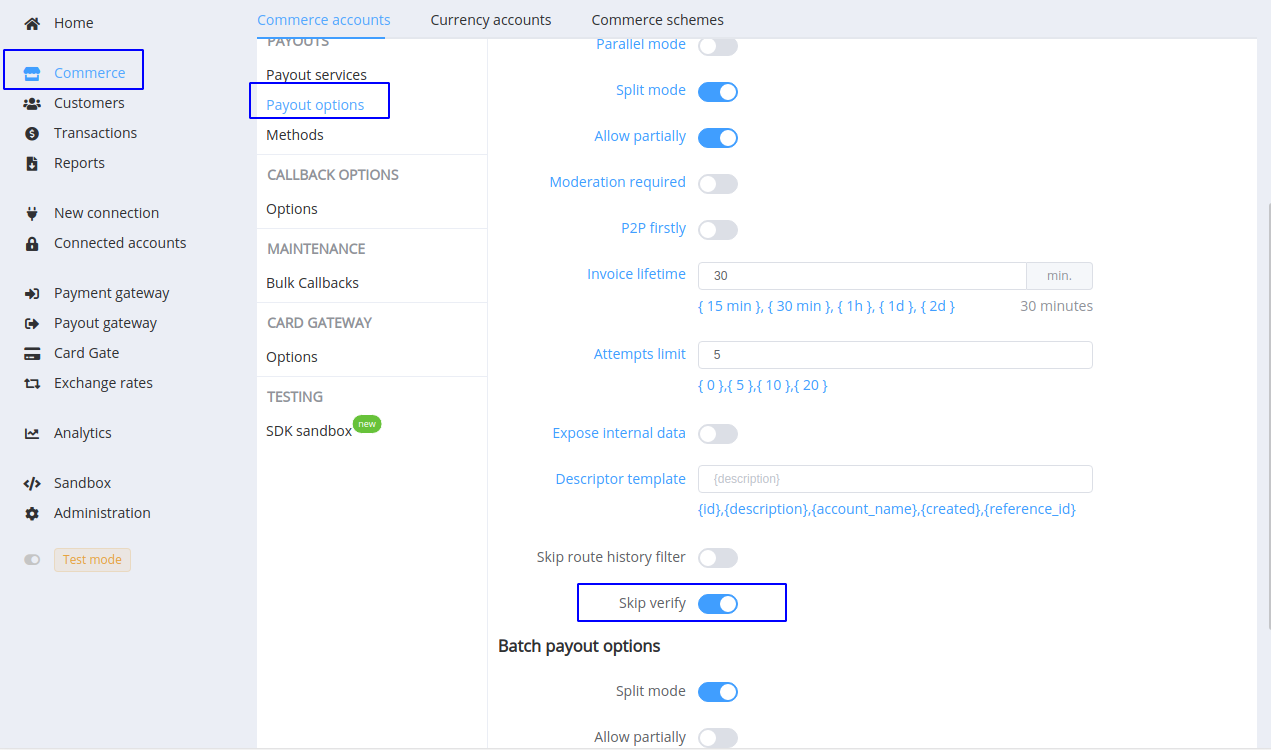Screen dimensions: 1271x750
Task: Toggle the Test mode switch in sidebar
Action: (32, 560)
